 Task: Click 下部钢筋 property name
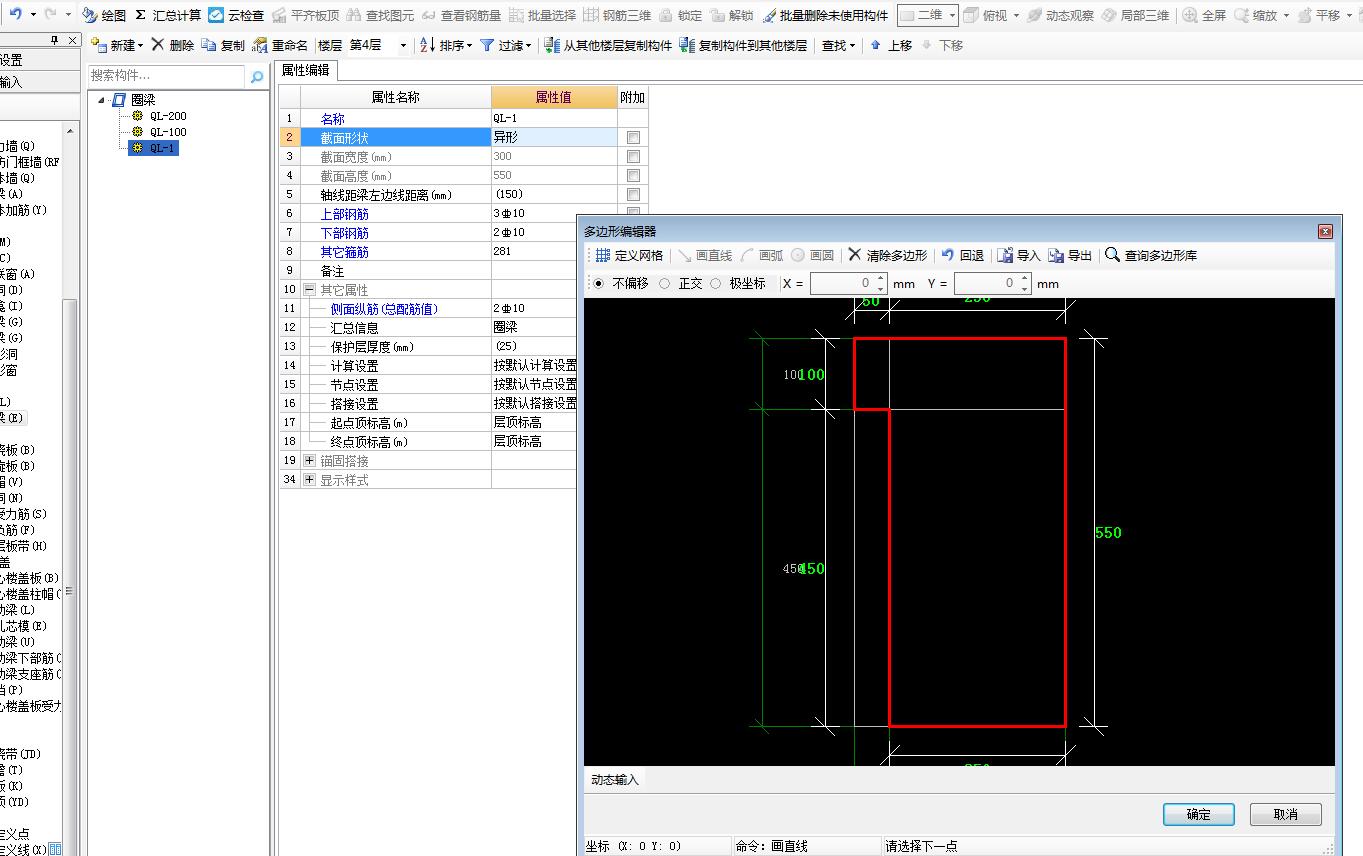click(344, 233)
